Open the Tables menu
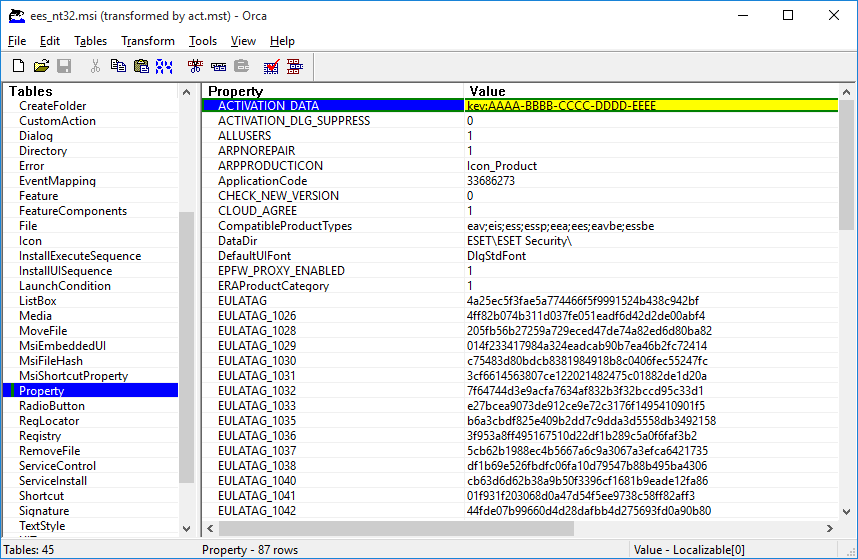This screenshot has height=559, width=858. click(90, 41)
